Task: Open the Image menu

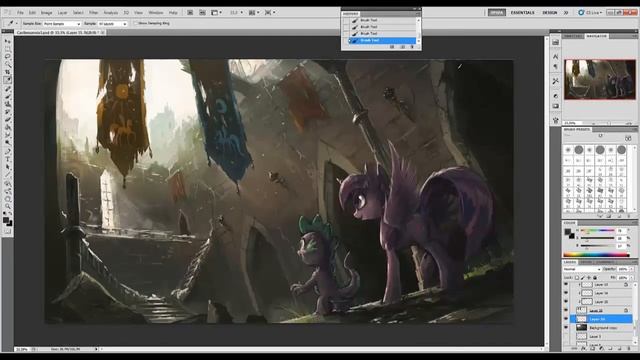Action: pyautogui.click(x=46, y=13)
